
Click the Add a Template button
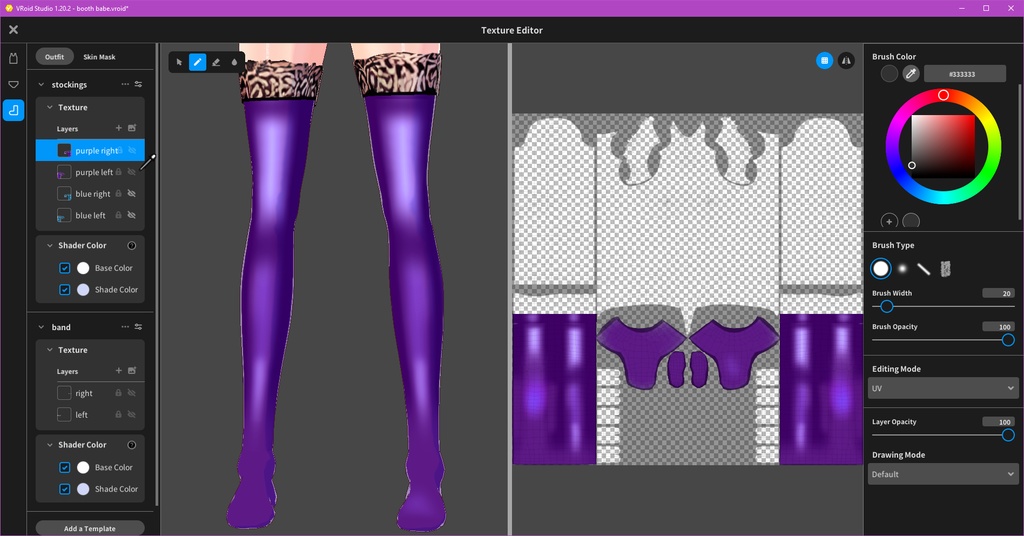pos(90,528)
